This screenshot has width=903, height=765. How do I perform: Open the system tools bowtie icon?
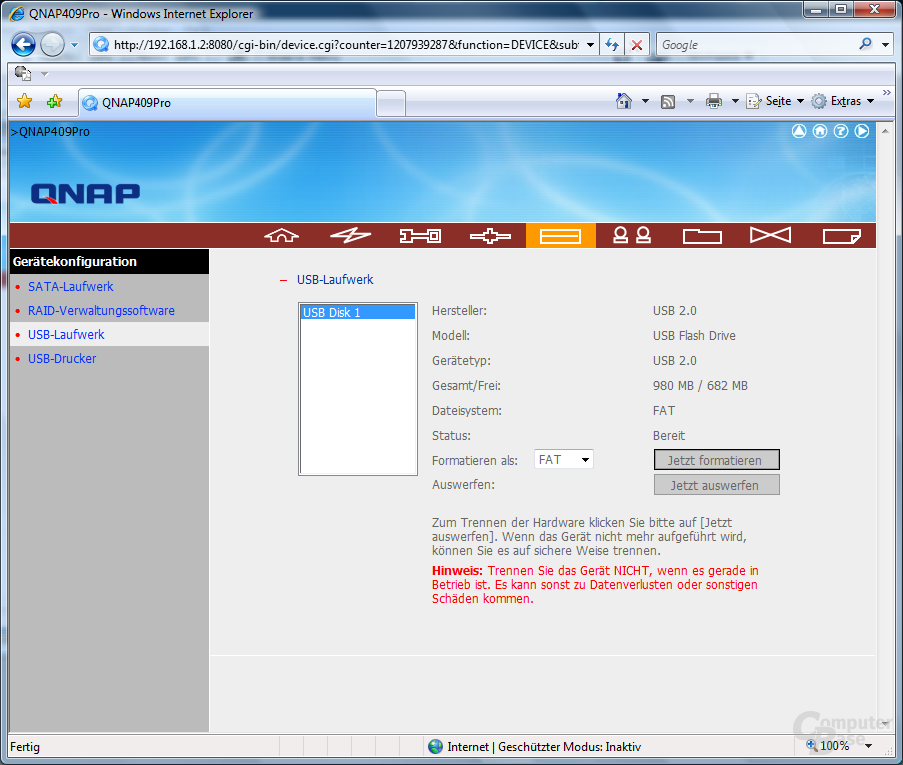(771, 235)
